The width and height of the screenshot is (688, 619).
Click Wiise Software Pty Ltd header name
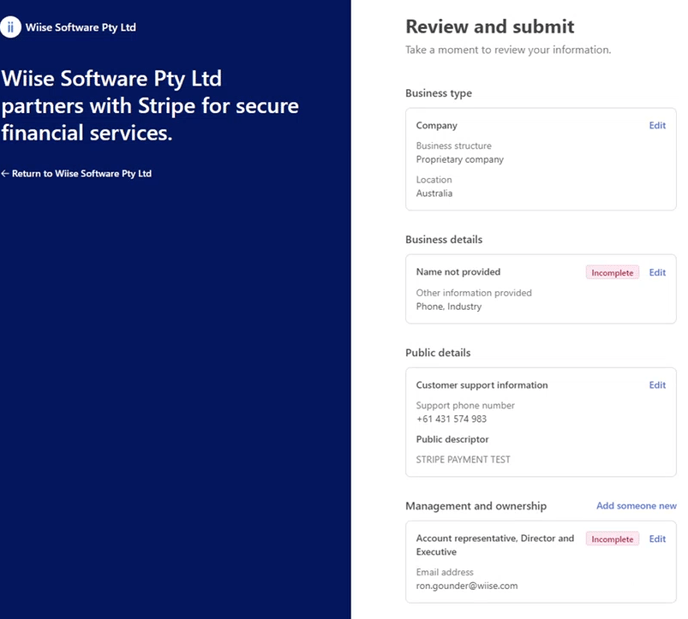tap(81, 28)
